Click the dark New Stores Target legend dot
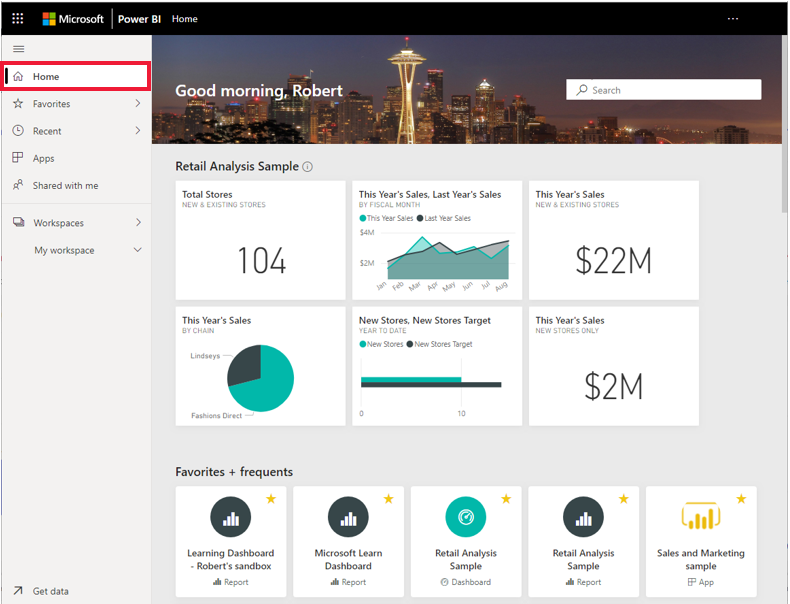 (x=410, y=344)
